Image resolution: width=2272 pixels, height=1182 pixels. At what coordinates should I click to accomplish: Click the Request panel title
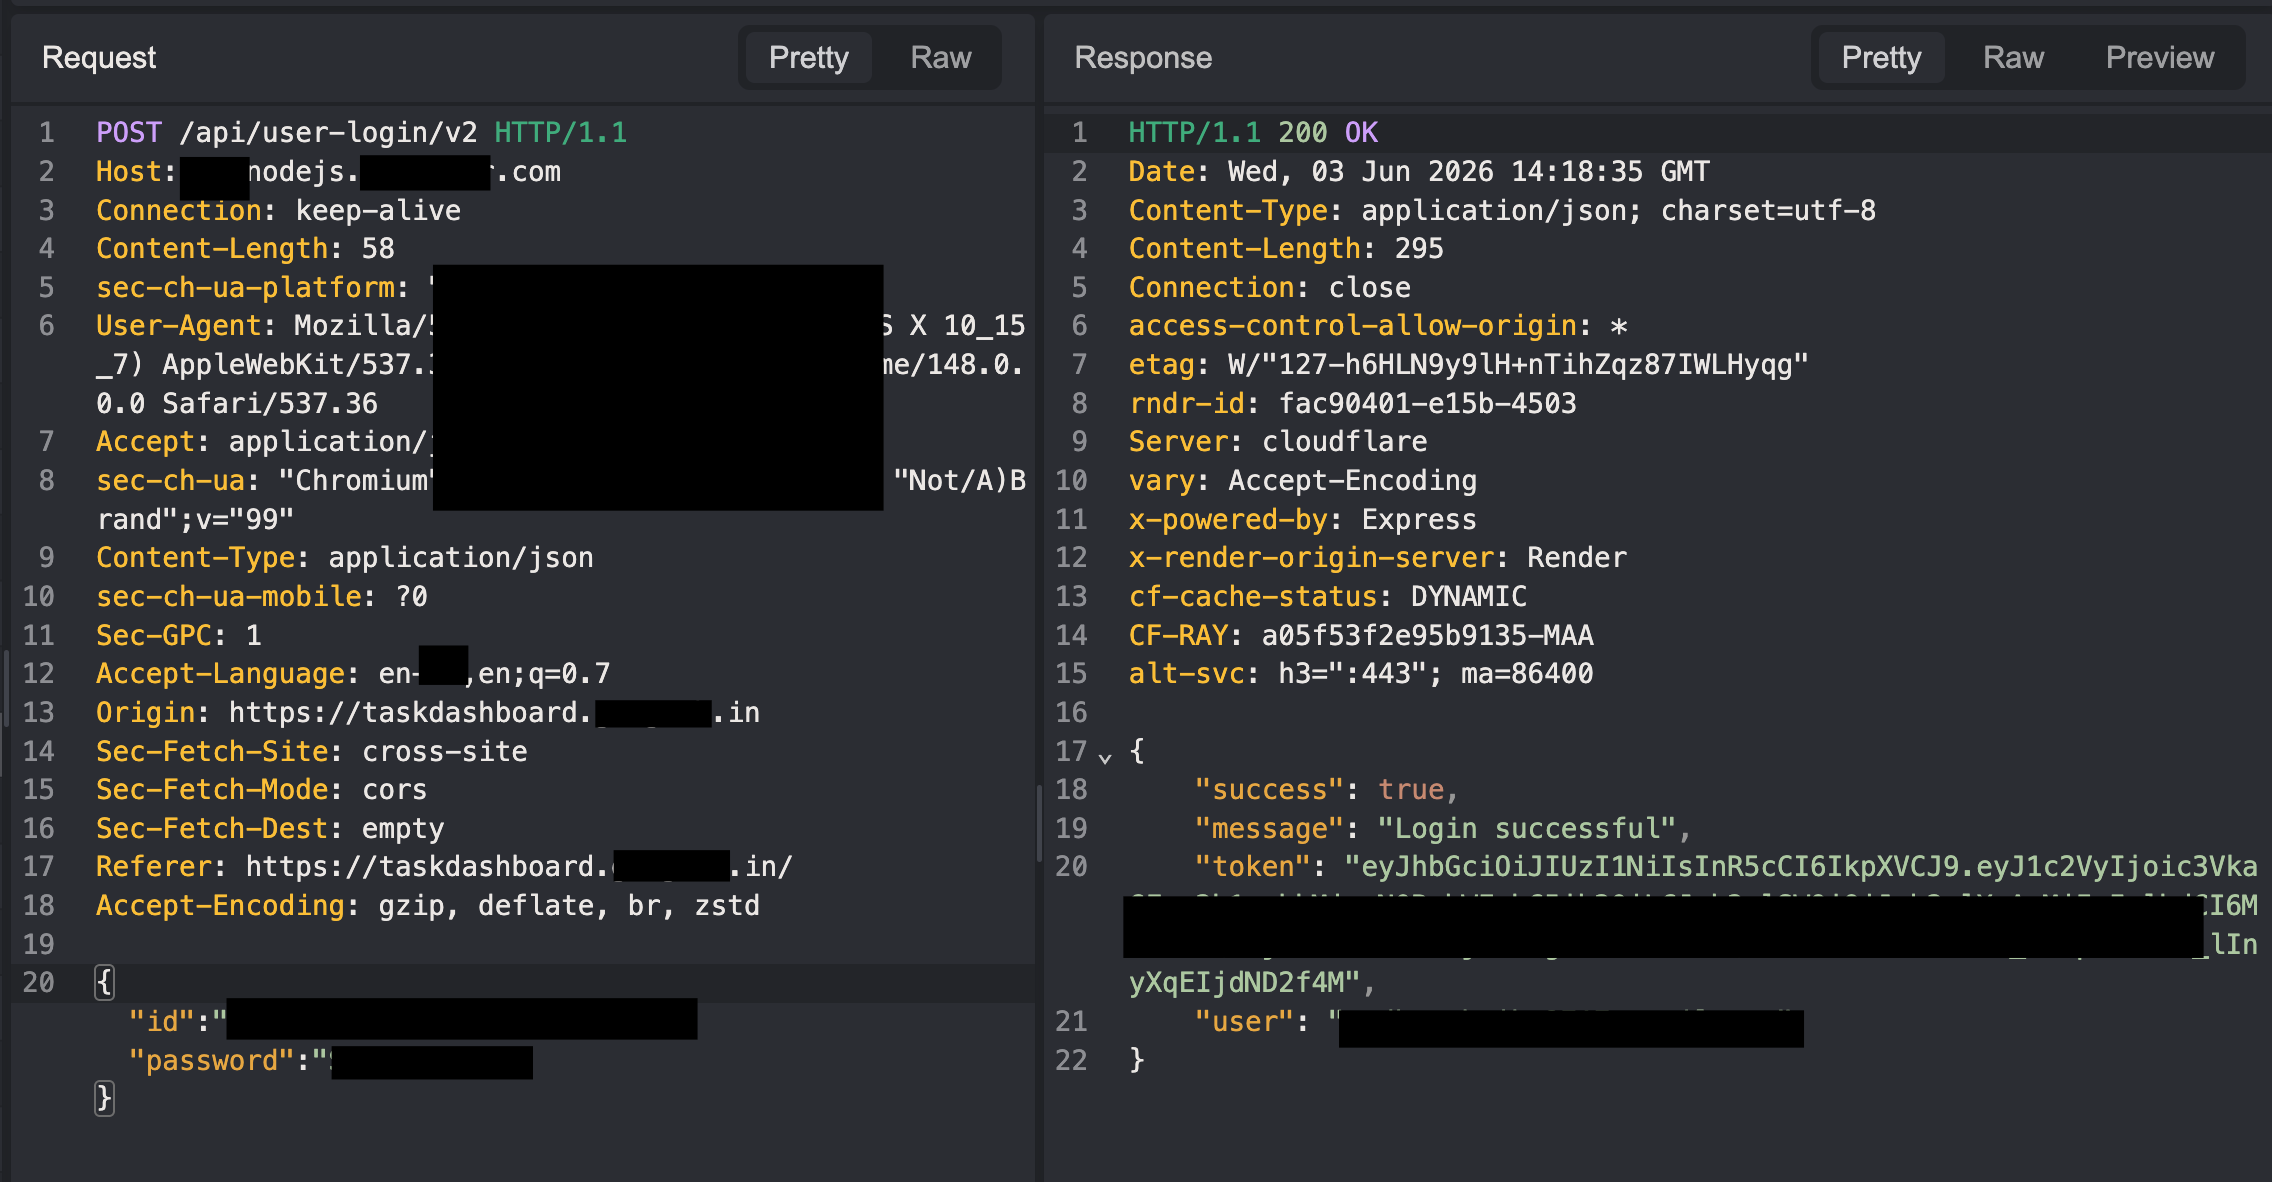click(99, 58)
